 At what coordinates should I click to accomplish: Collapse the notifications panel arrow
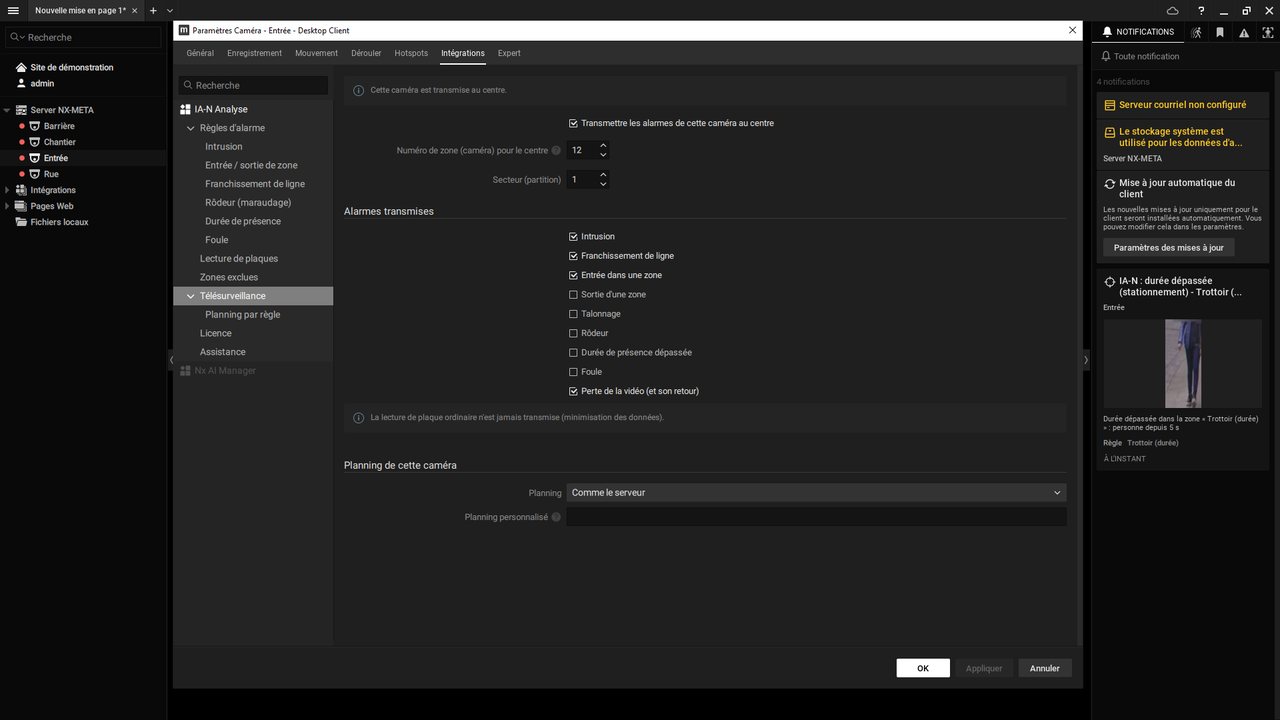coord(1087,360)
